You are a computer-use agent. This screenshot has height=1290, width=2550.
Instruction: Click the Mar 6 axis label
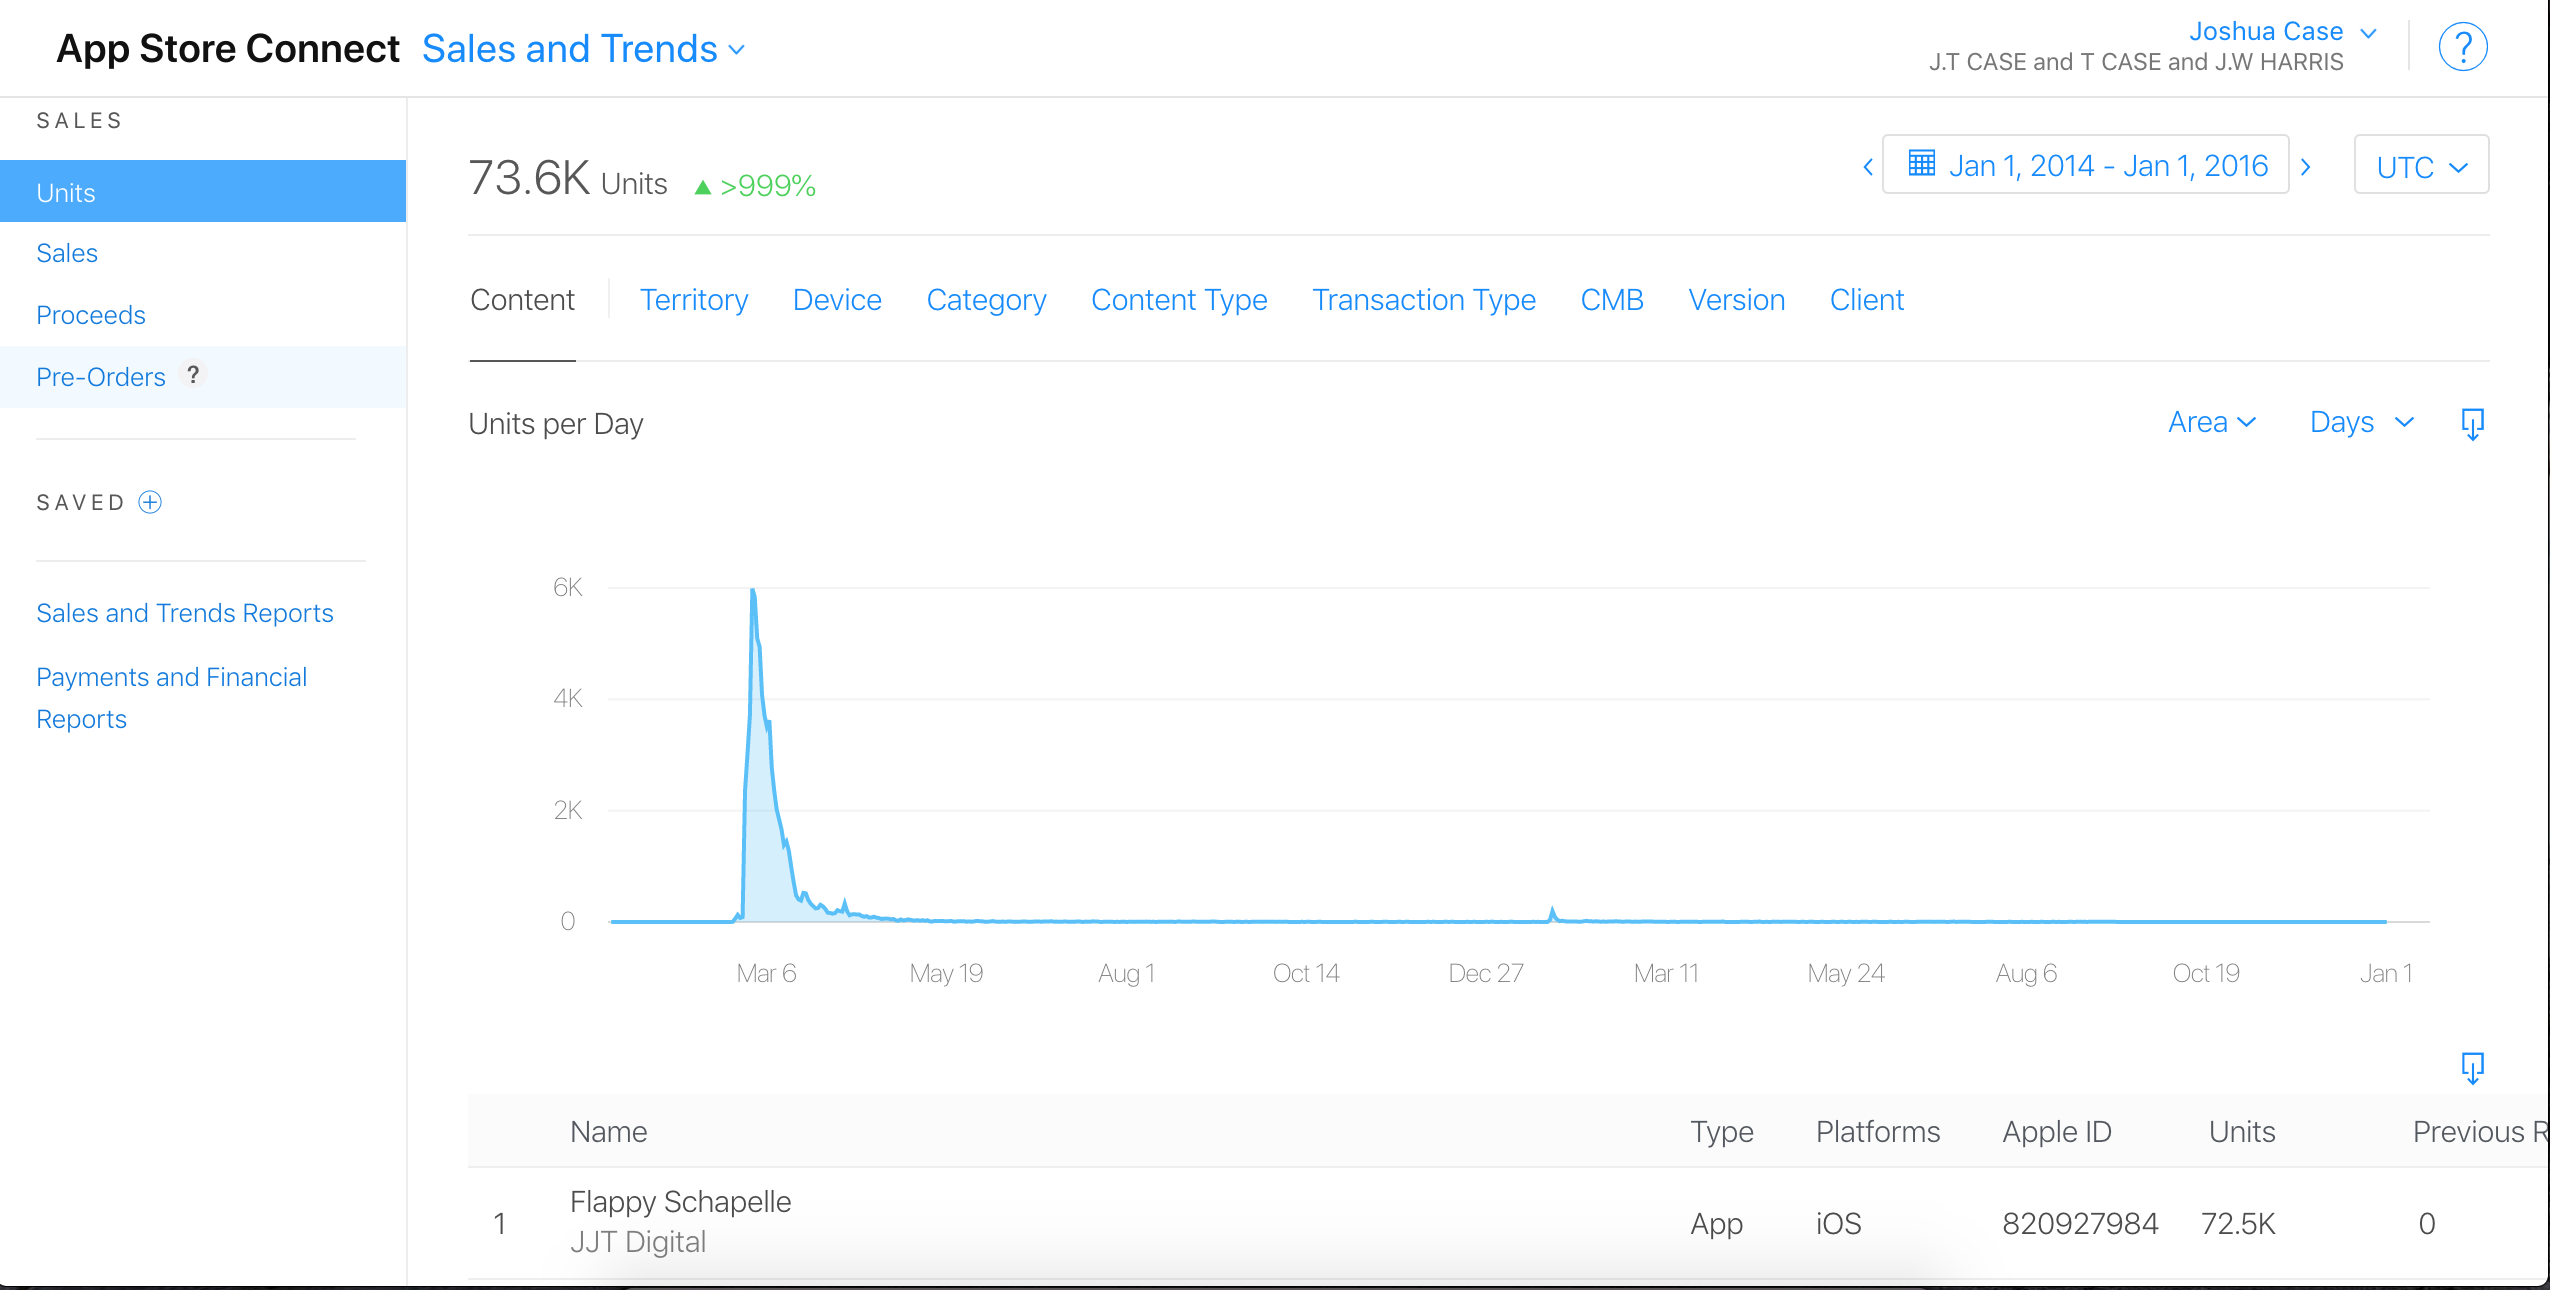[766, 973]
